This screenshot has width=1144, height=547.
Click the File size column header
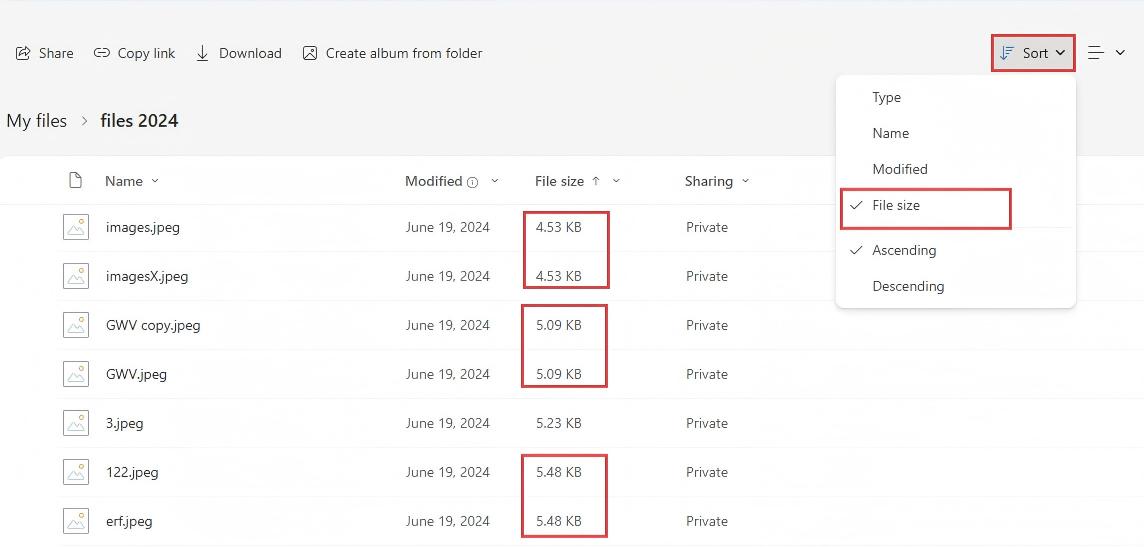pyautogui.click(x=559, y=181)
